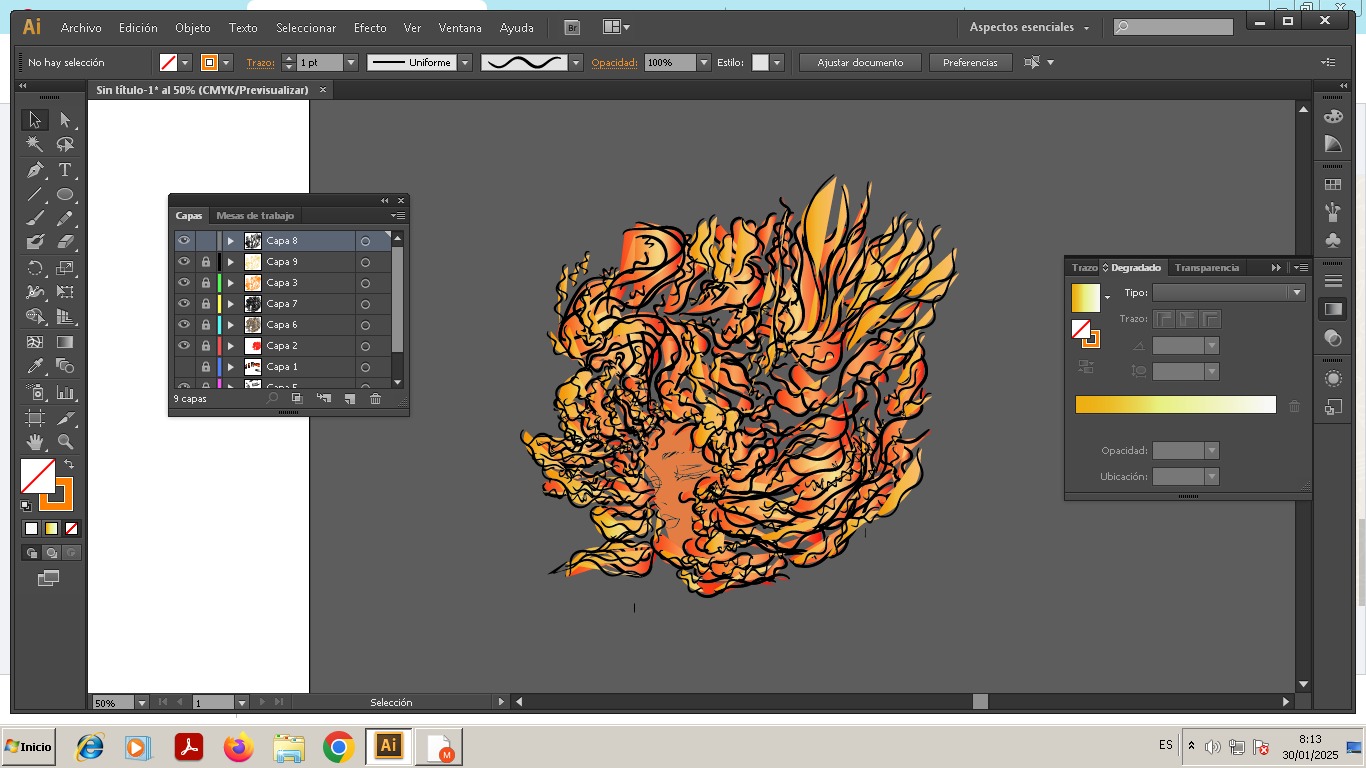Select the Pencil tool
Screen dimensions: 1366x768
65,219
